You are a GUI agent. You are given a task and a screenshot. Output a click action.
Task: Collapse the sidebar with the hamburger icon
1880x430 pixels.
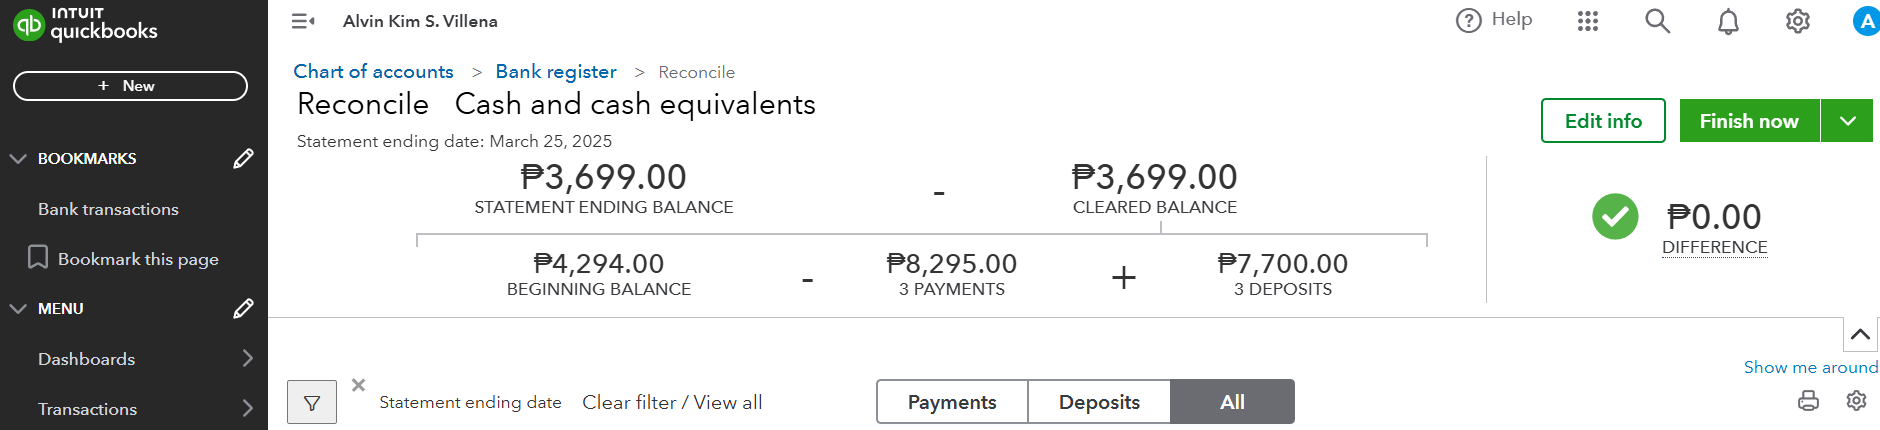click(303, 21)
